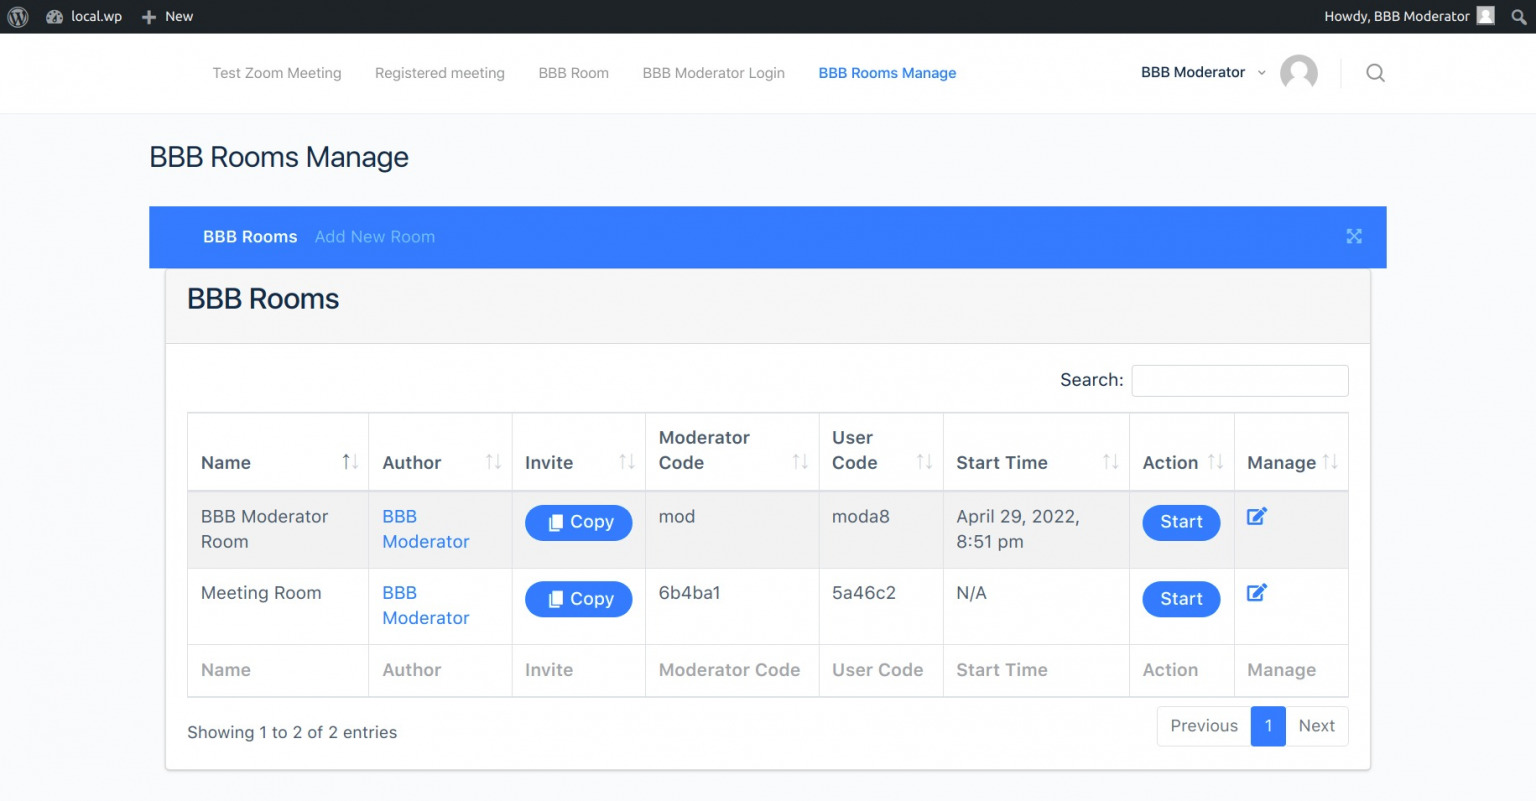Click the plus icon next to New
The height and width of the screenshot is (801, 1536).
pos(149,17)
